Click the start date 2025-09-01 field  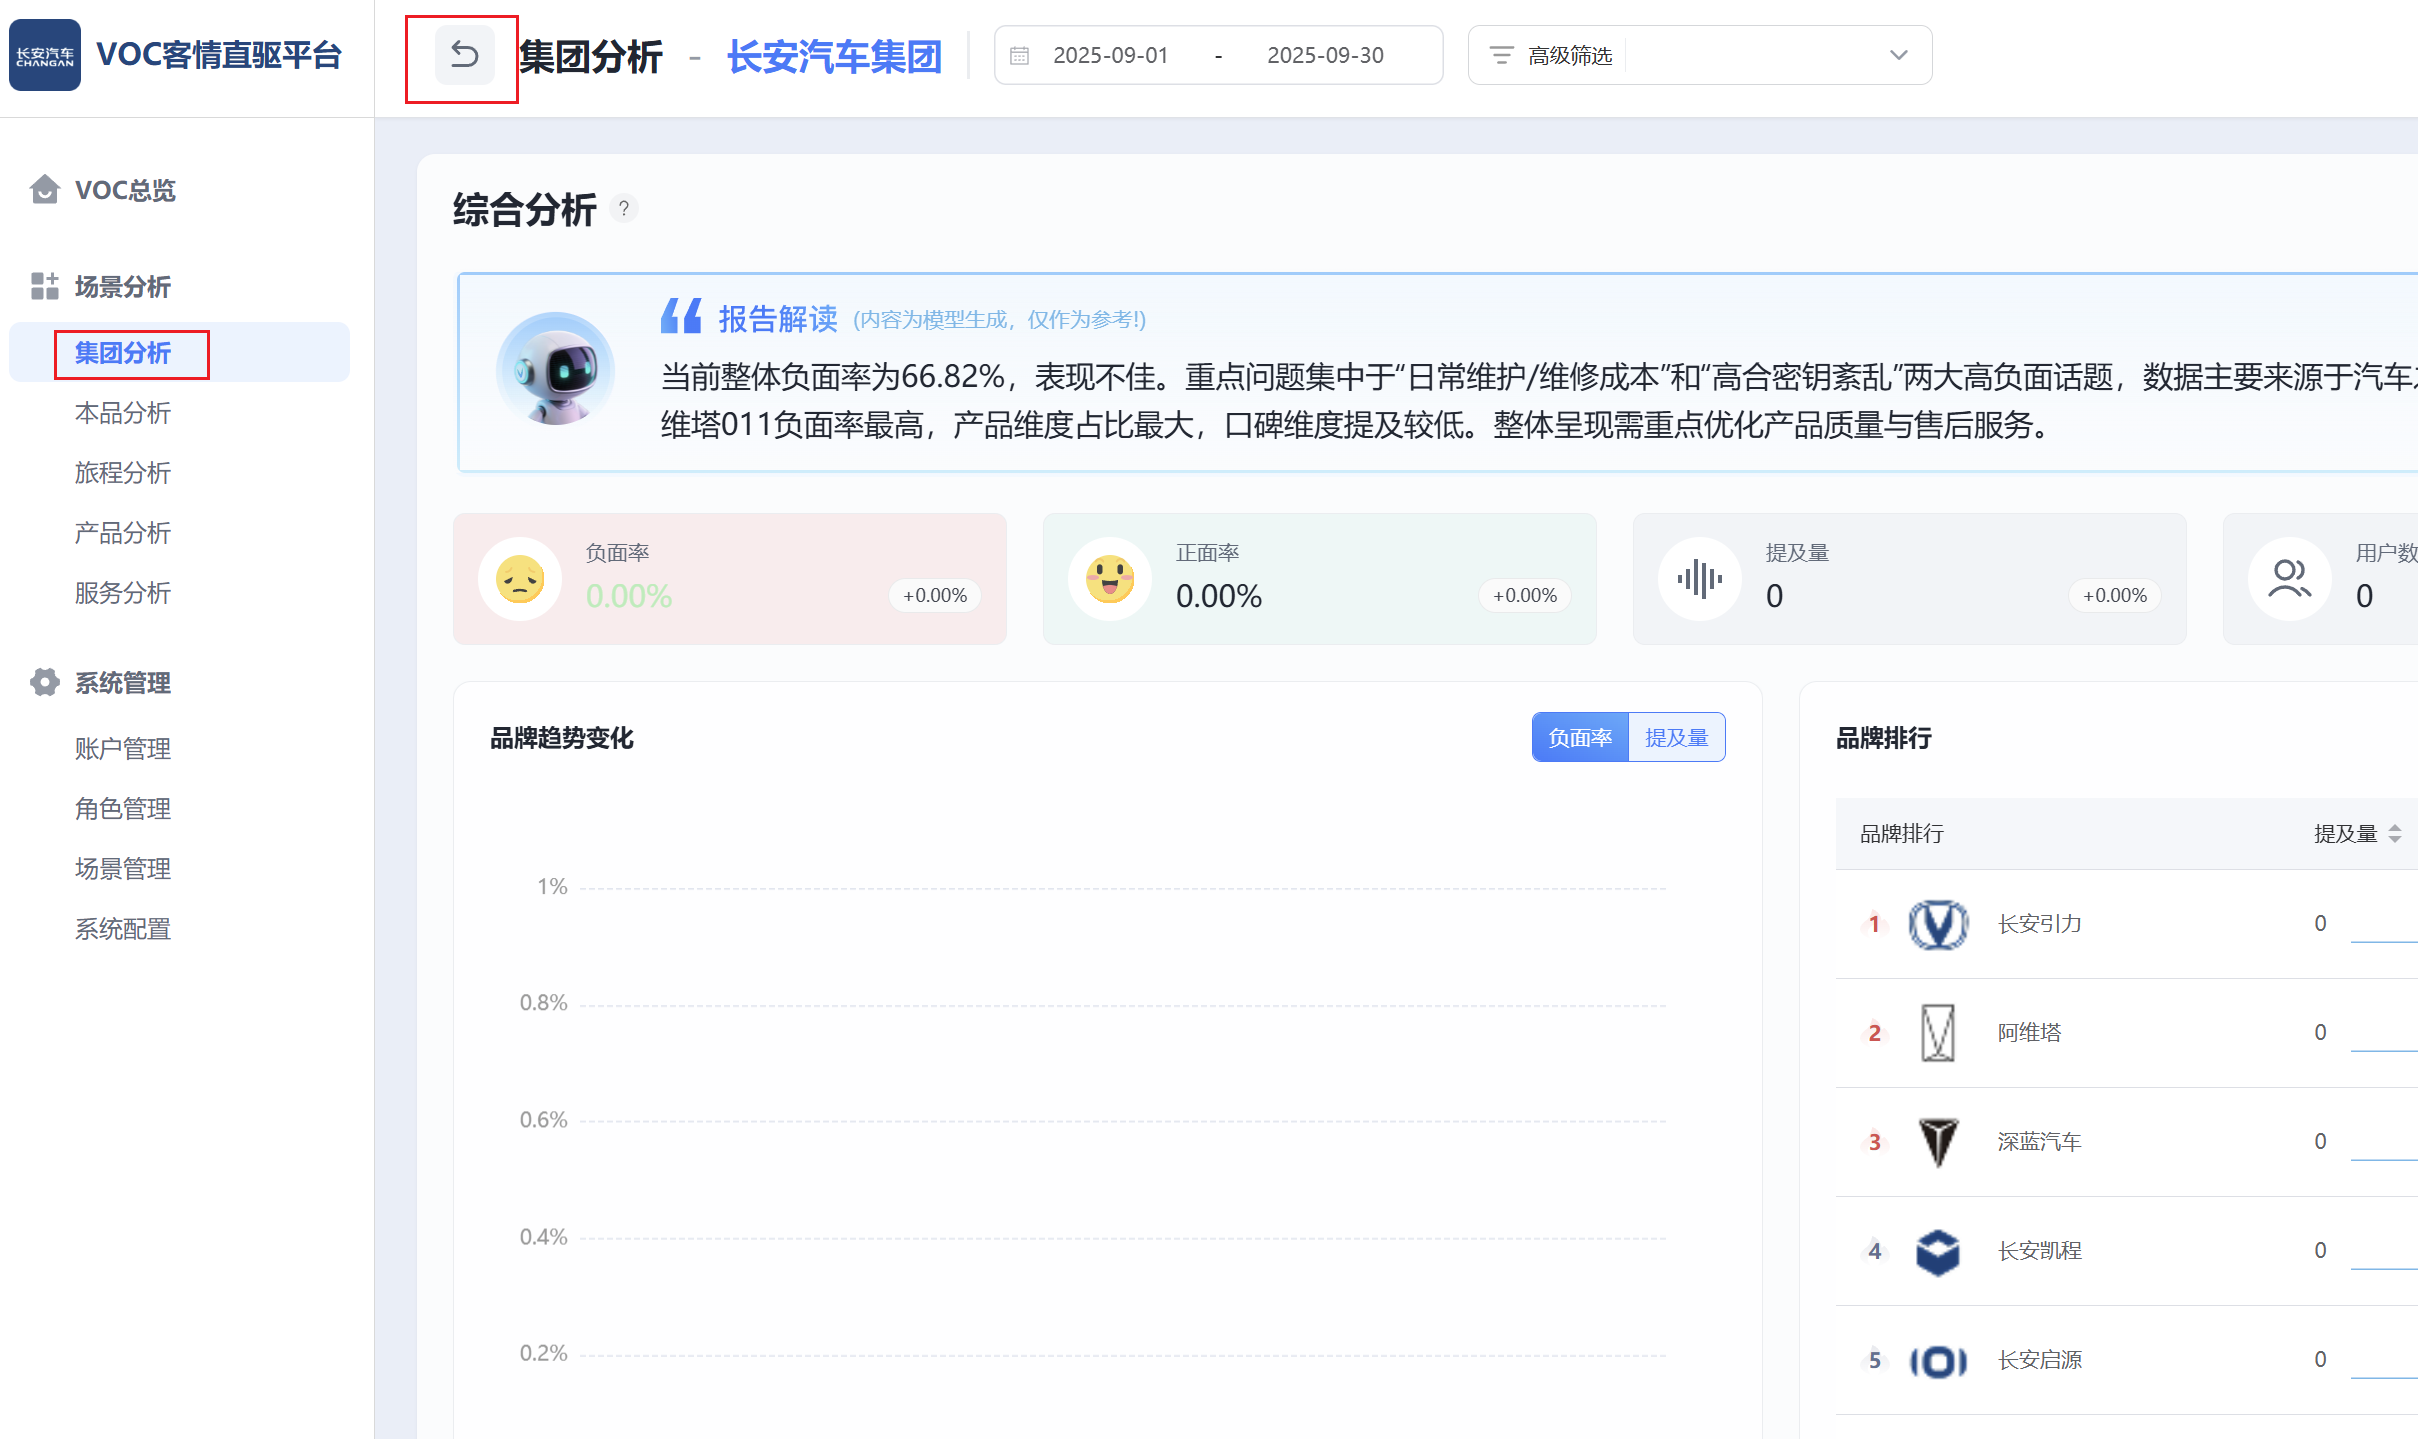coord(1110,56)
